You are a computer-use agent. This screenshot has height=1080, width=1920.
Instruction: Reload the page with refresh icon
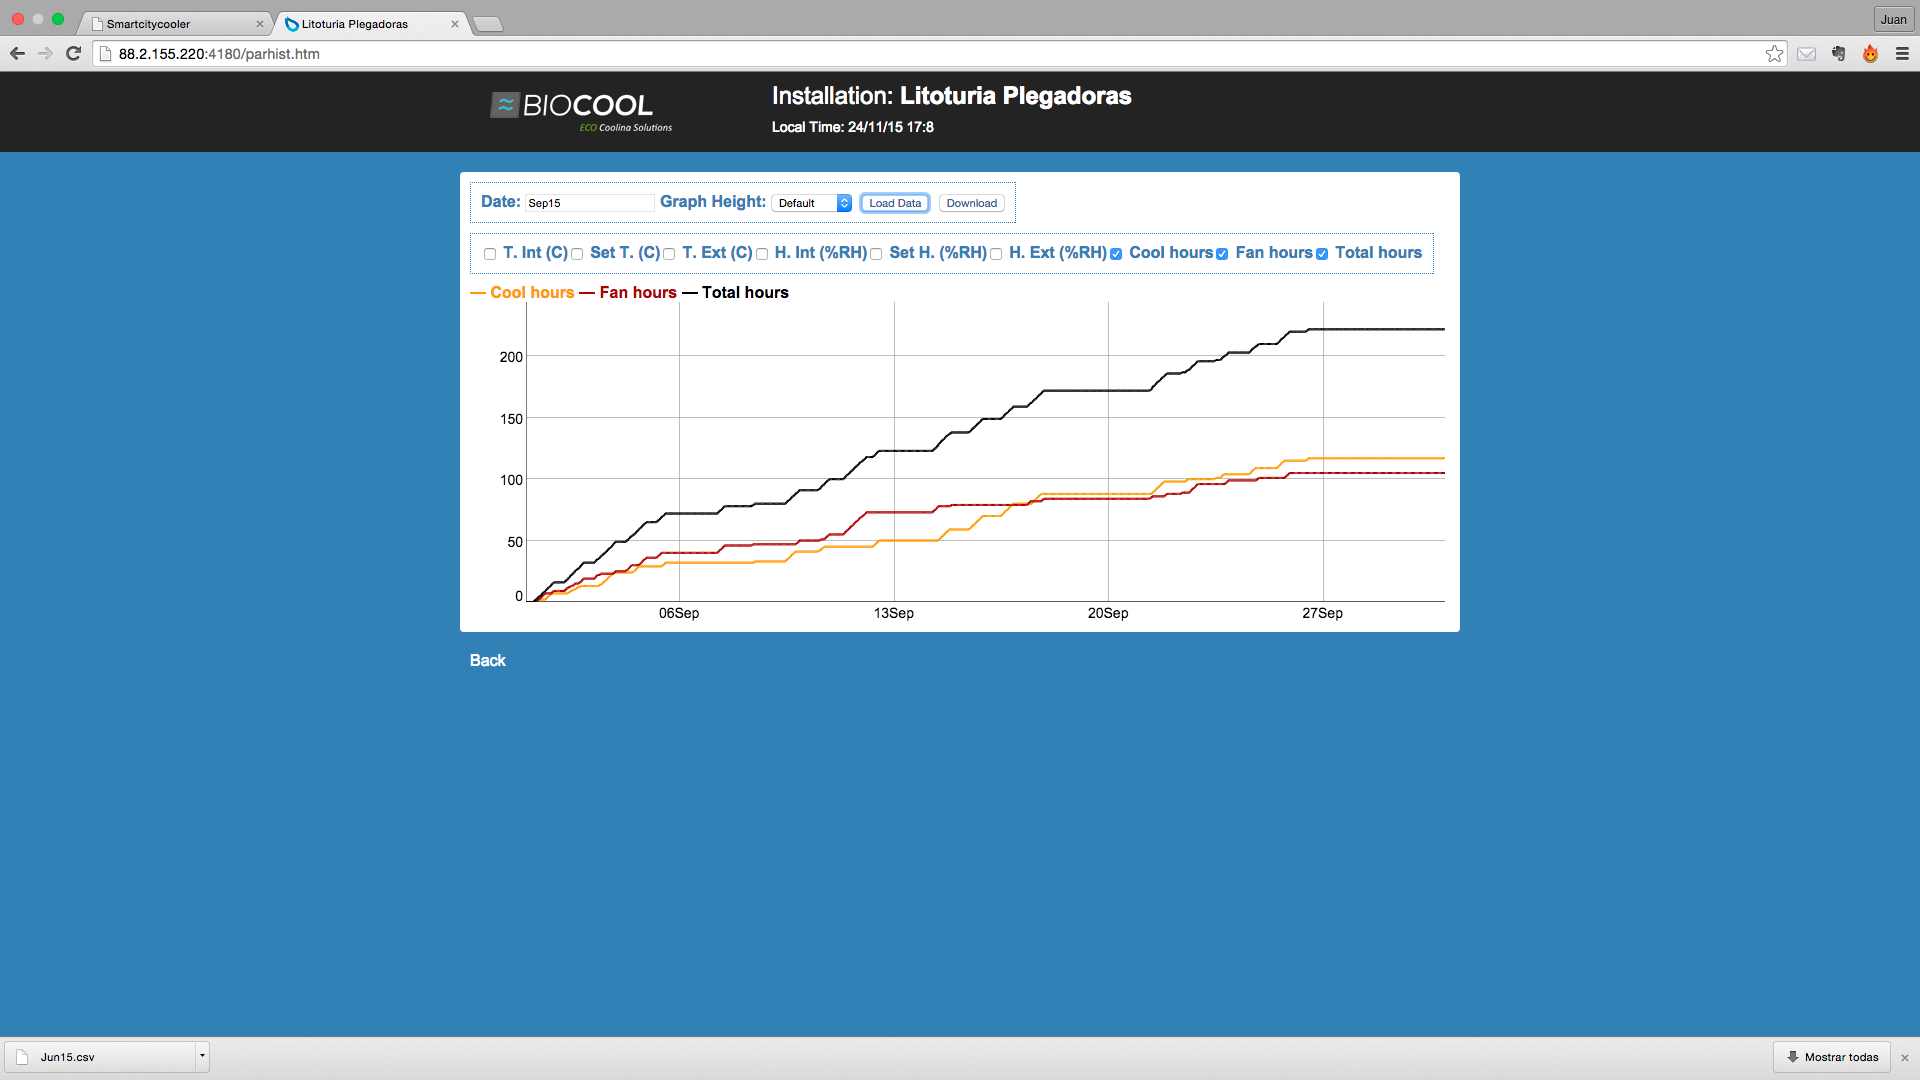point(73,54)
